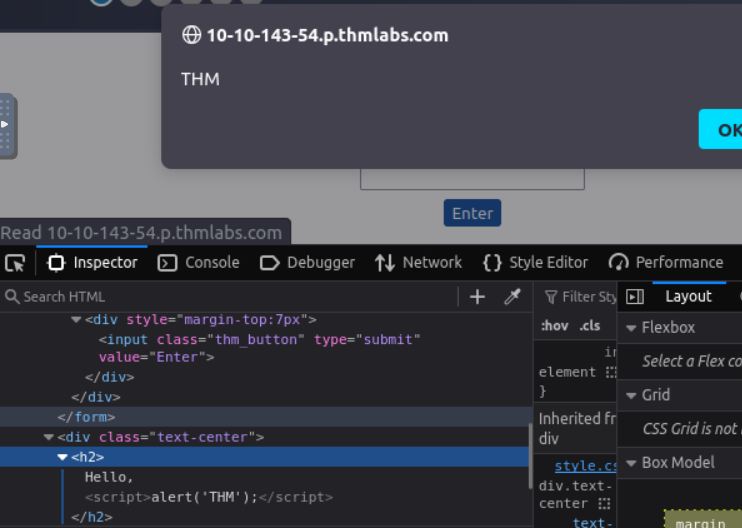Click the side panel handle arrow
The width and height of the screenshot is (742, 528).
5,124
